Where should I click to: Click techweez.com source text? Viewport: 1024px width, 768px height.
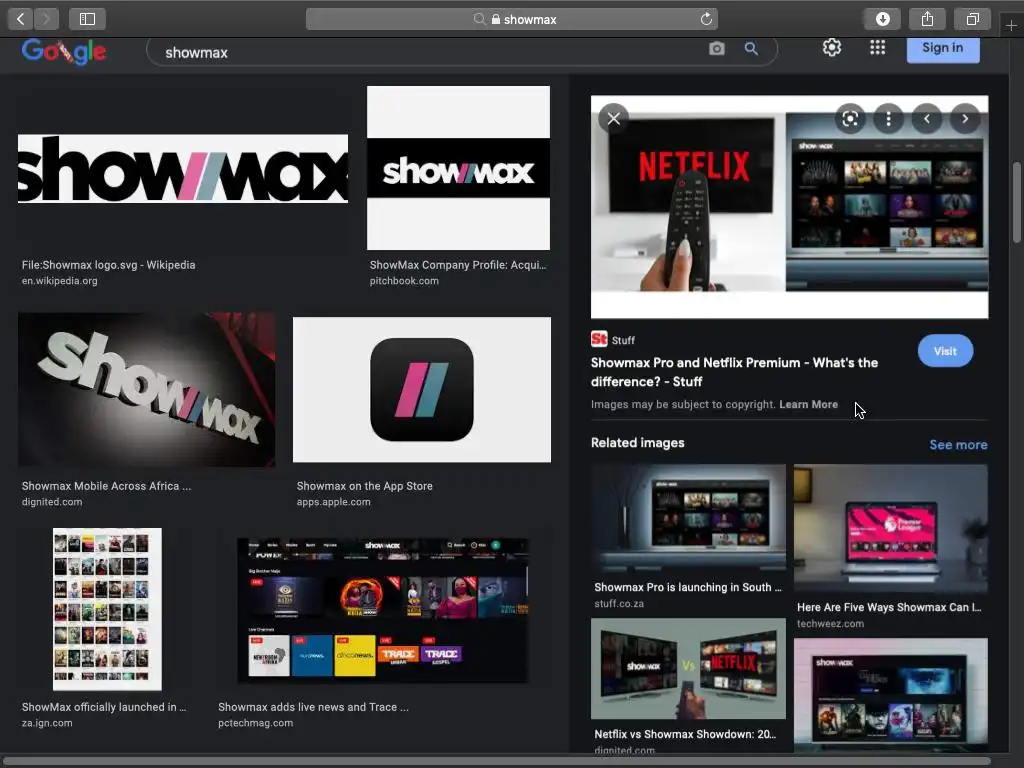coord(830,624)
